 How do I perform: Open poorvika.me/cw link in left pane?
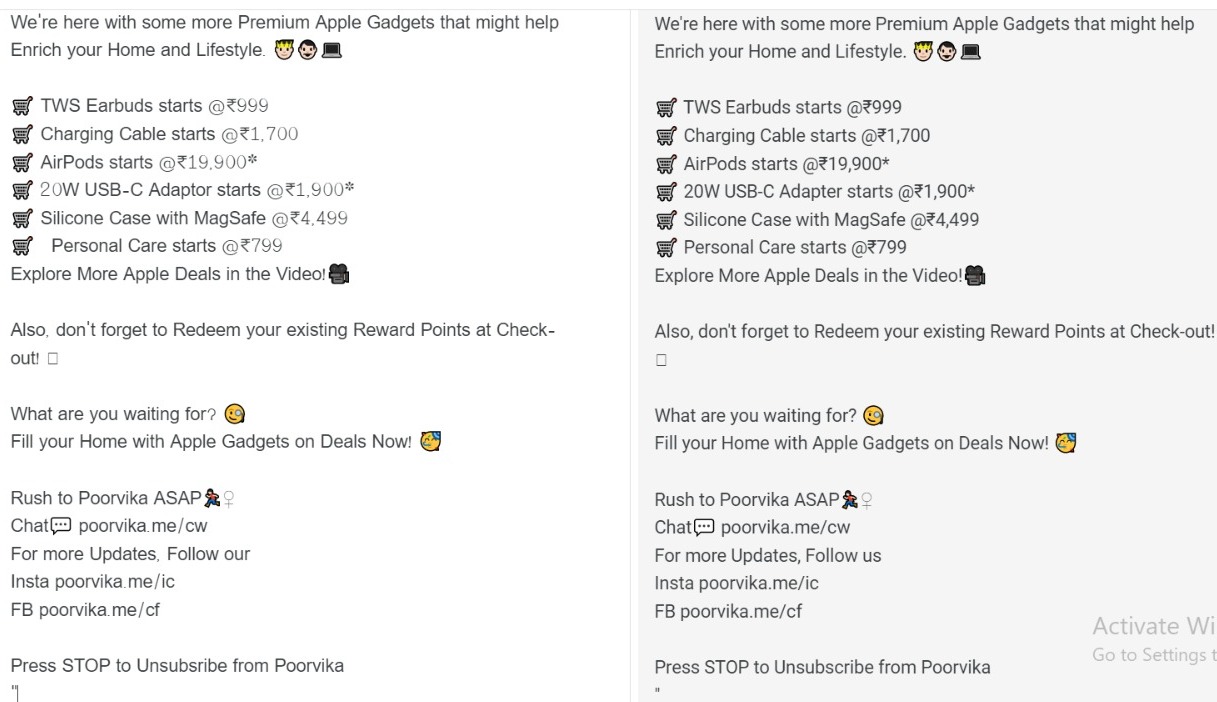143,526
